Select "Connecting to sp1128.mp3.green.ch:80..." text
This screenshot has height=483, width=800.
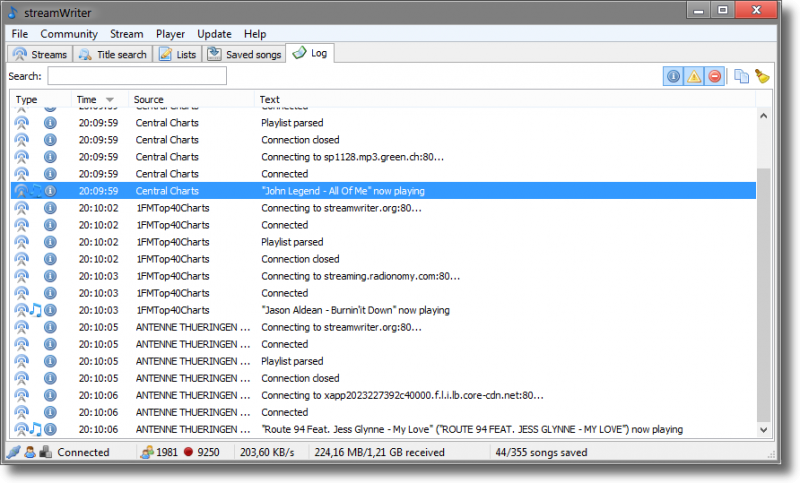(x=353, y=157)
